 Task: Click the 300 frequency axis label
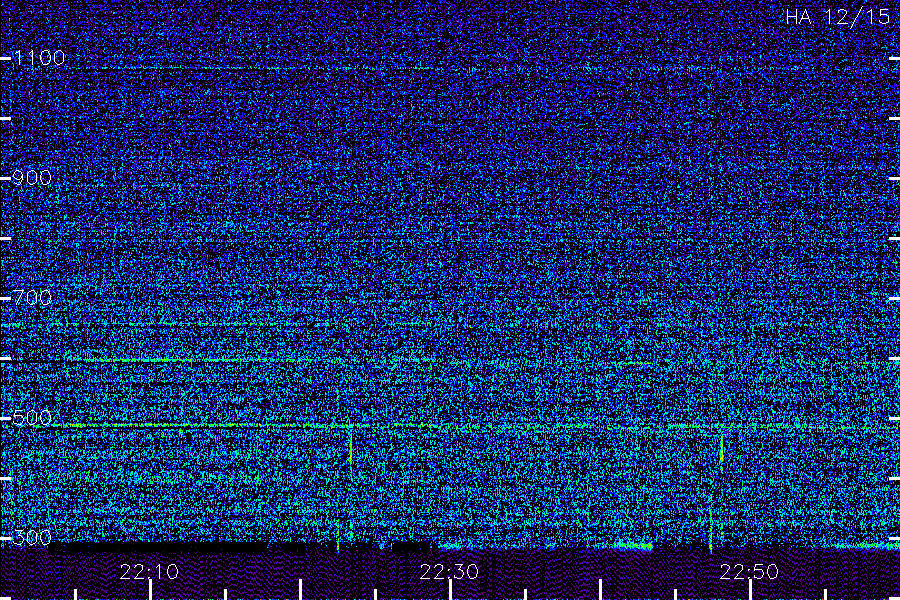[x=32, y=538]
